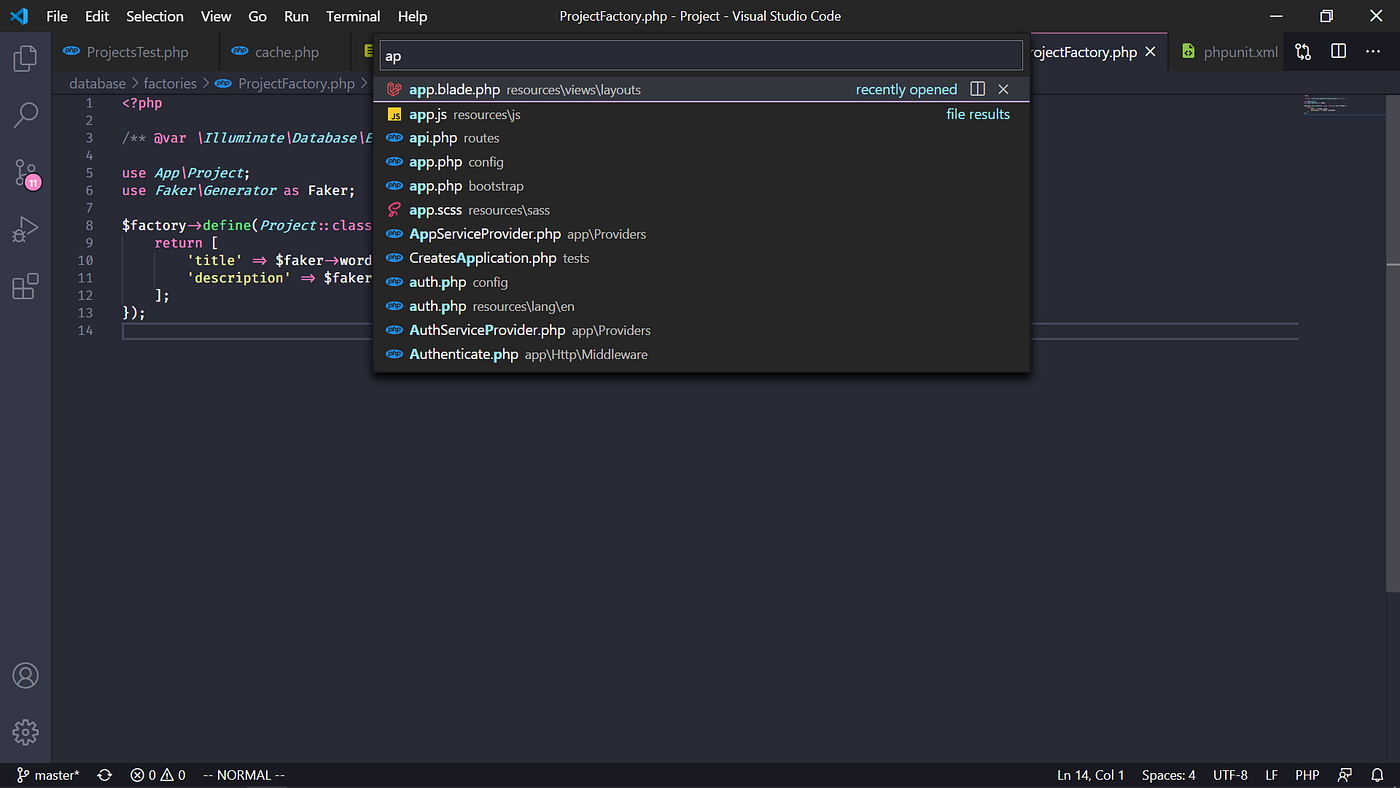Image resolution: width=1400 pixels, height=788 pixels.
Task: Open Source Control view with 11 badge
Action: coord(26,173)
